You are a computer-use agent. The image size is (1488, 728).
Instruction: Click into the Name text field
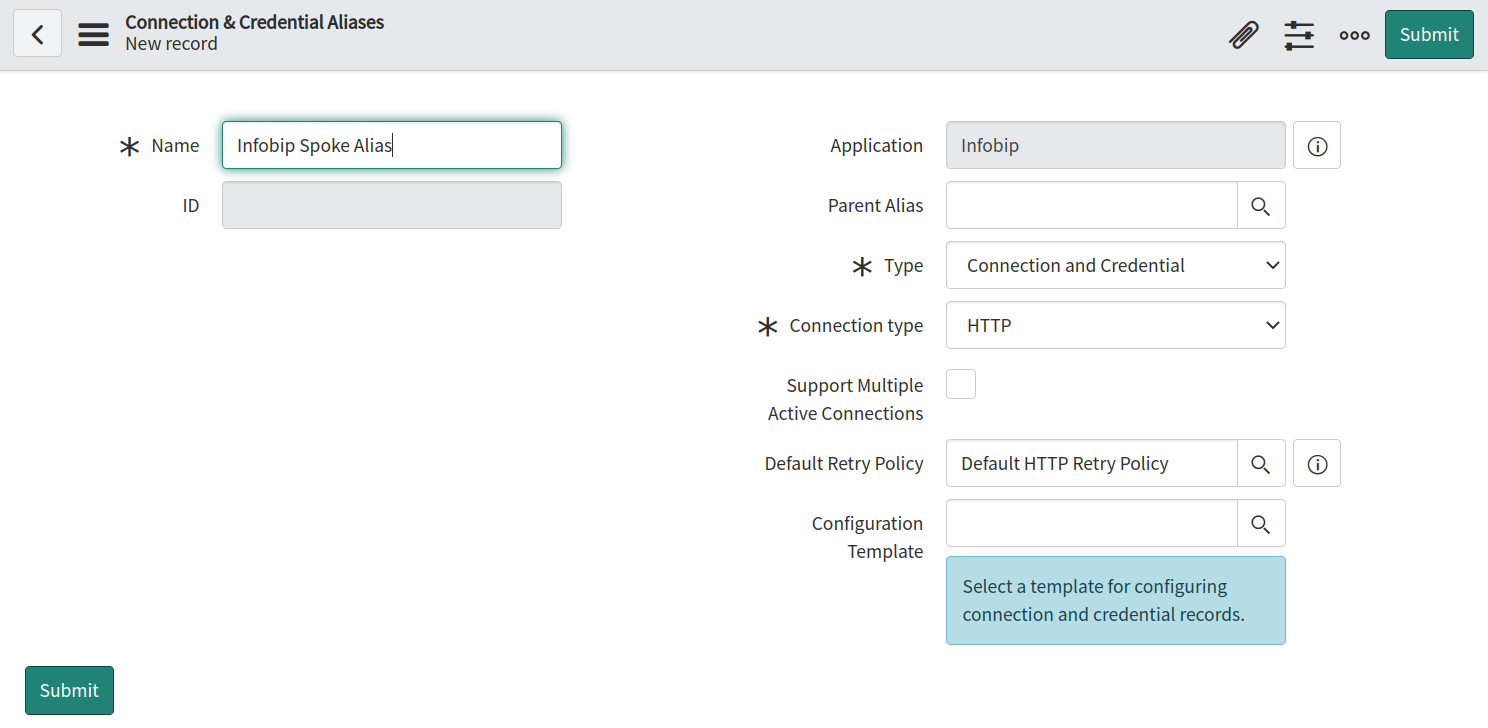point(391,146)
